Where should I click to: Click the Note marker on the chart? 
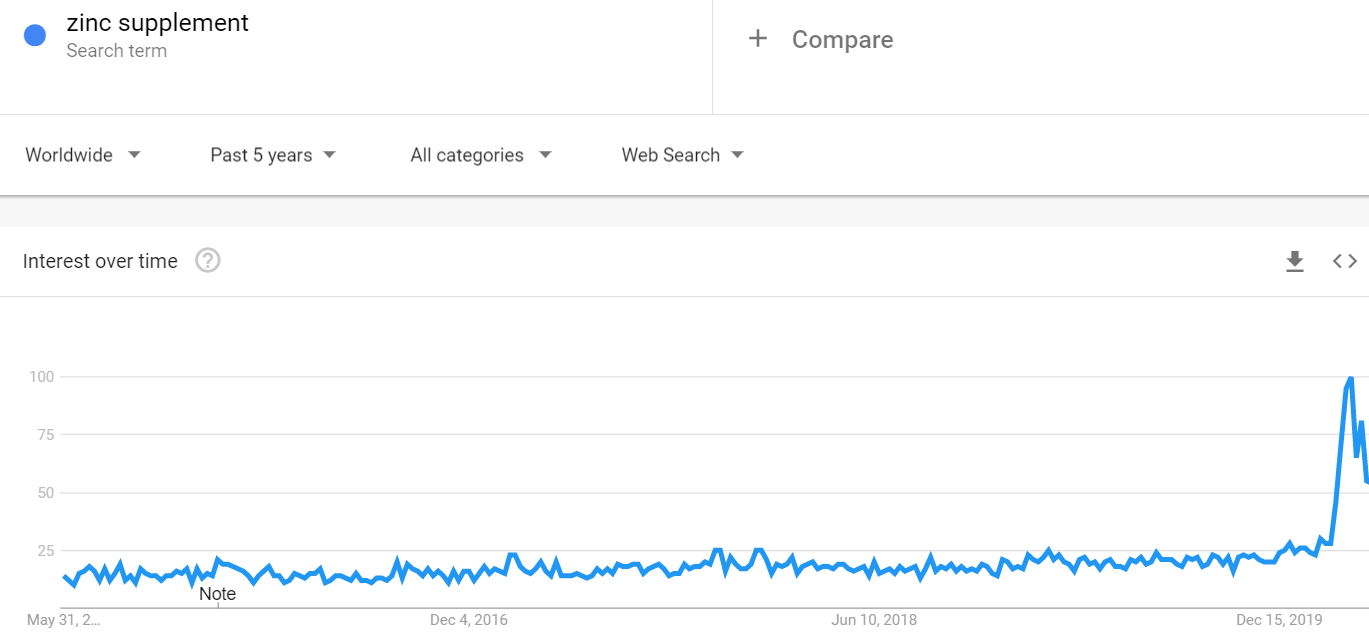[217, 594]
